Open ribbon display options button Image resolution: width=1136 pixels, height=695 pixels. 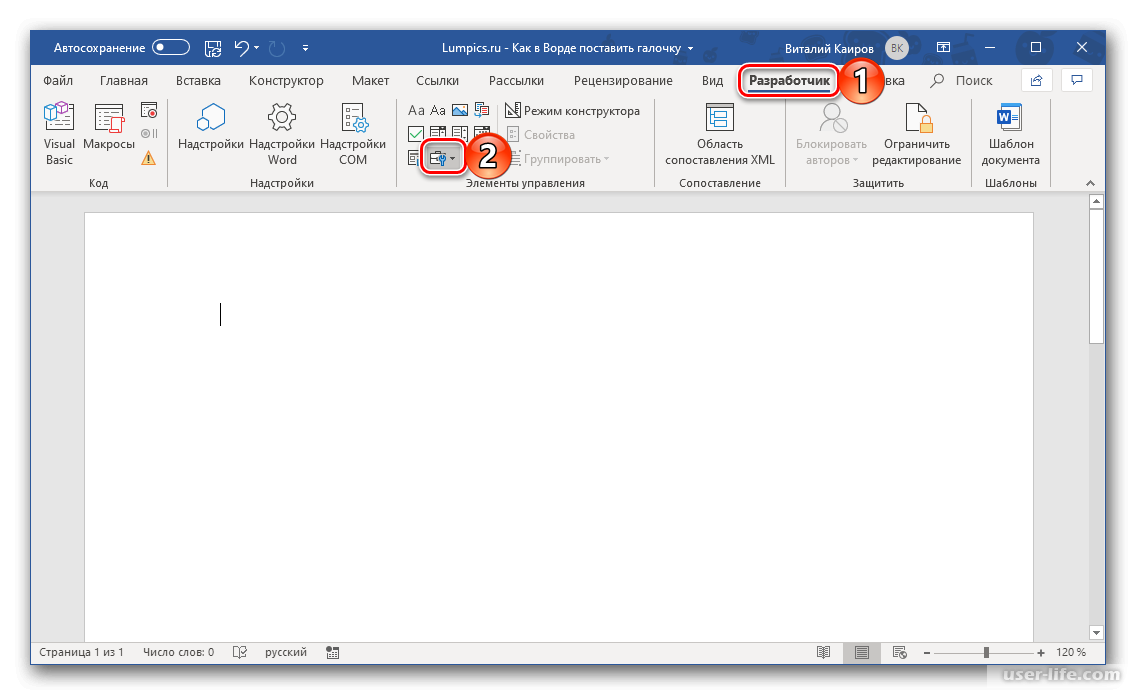[943, 48]
